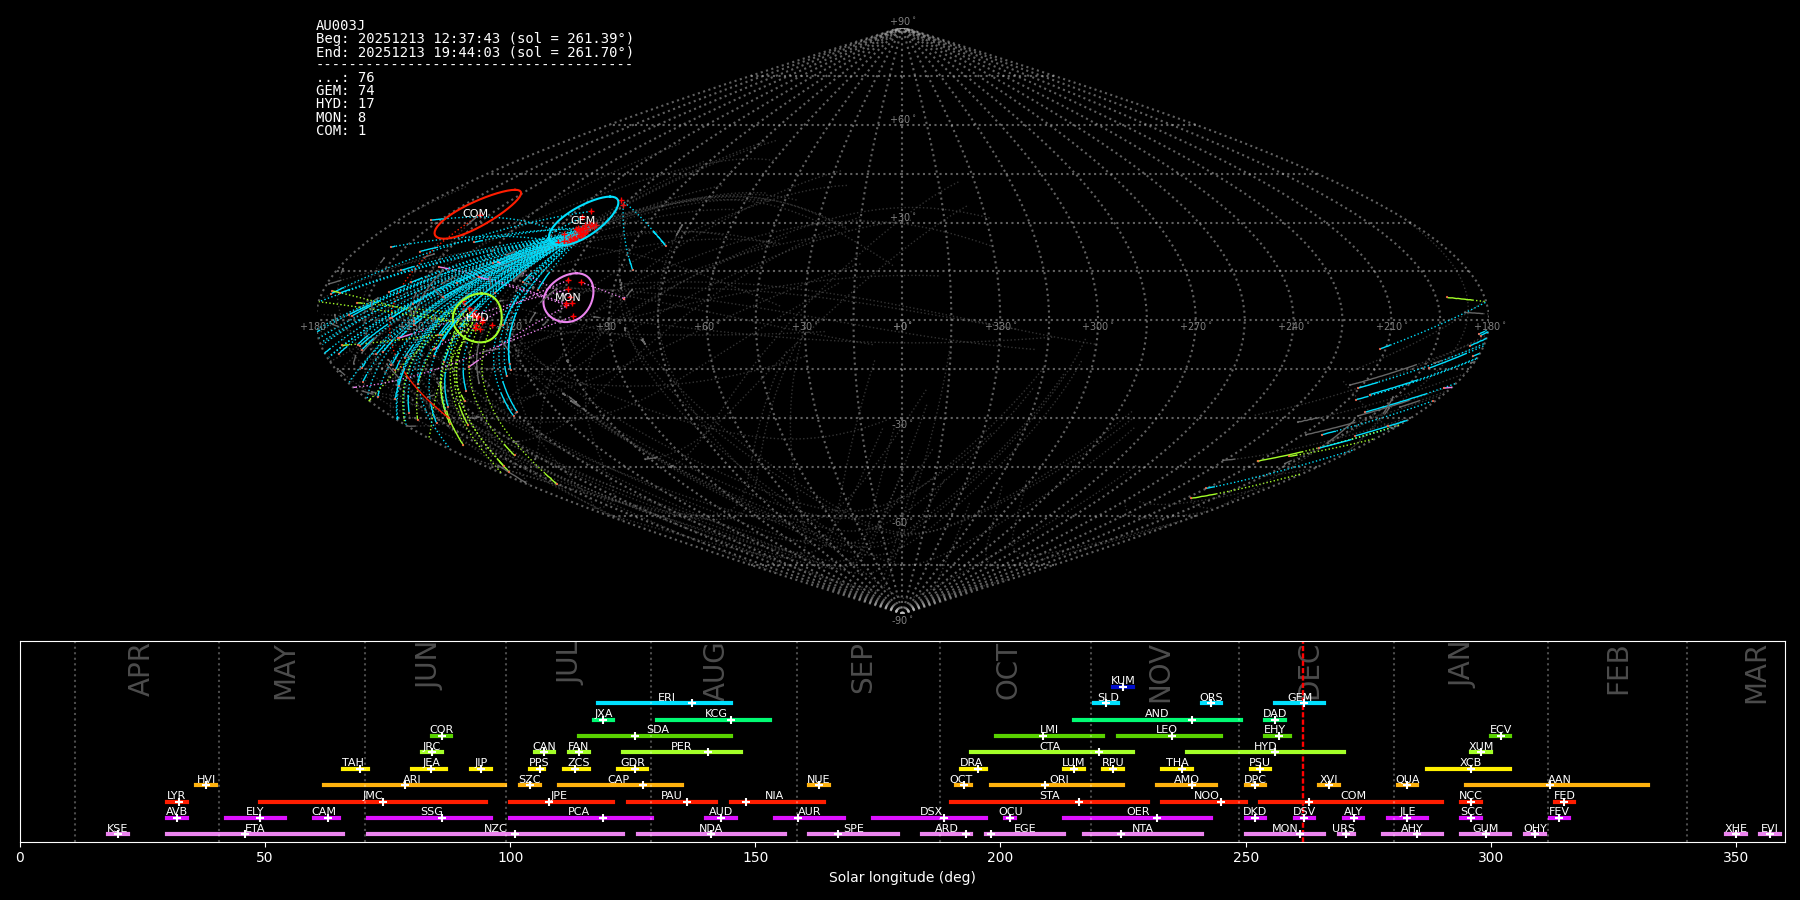
Task: Click the KUM shower bar in timeline
Action: point(1123,687)
